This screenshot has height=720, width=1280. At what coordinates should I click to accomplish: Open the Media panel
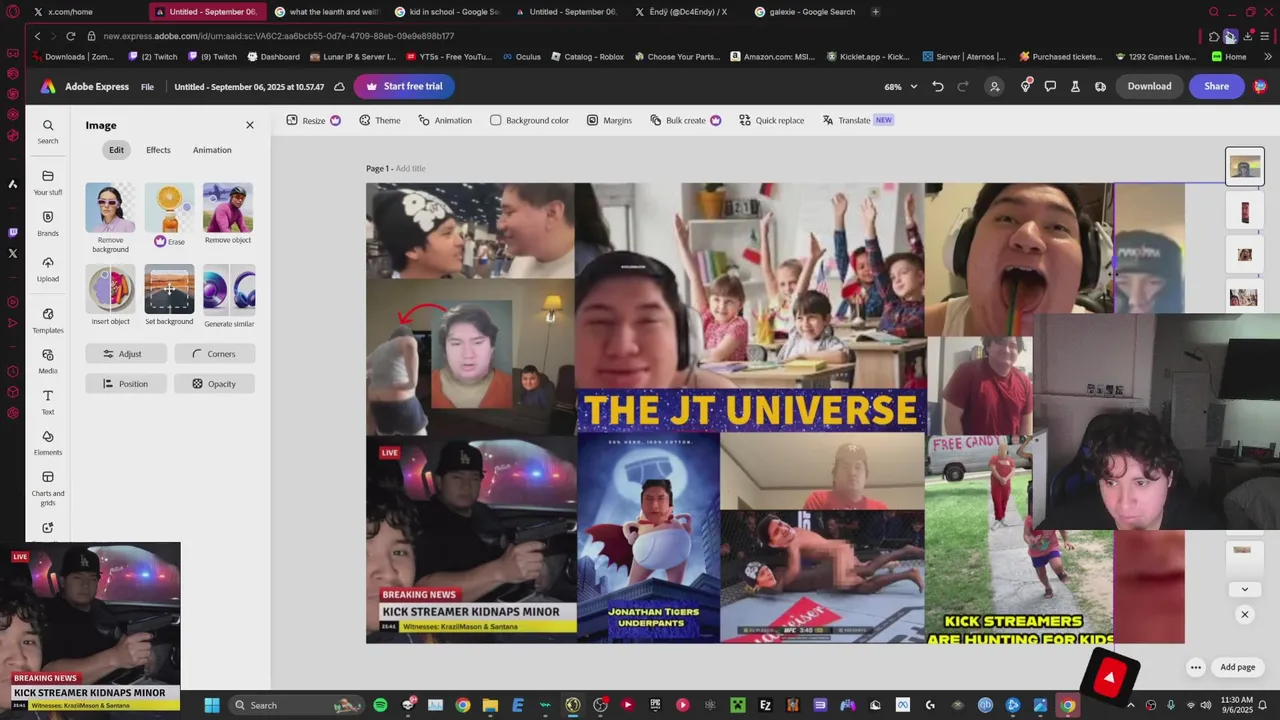(x=48, y=361)
